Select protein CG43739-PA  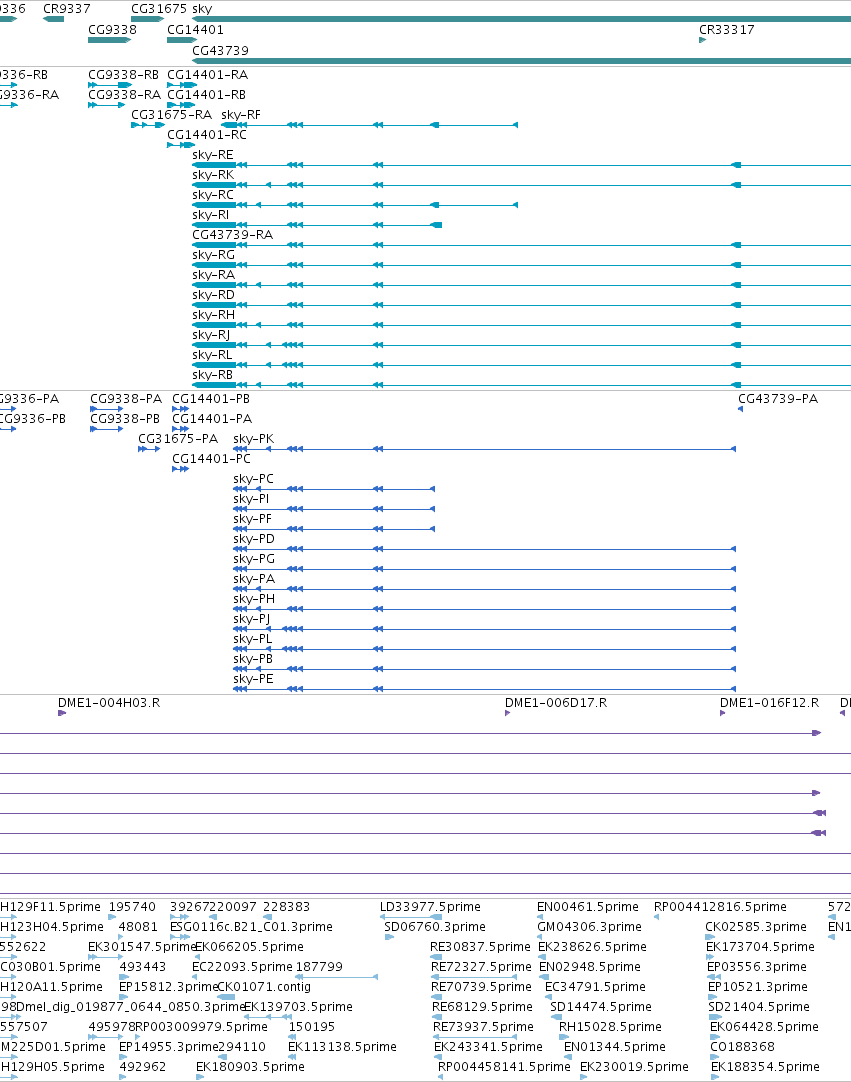click(778, 399)
